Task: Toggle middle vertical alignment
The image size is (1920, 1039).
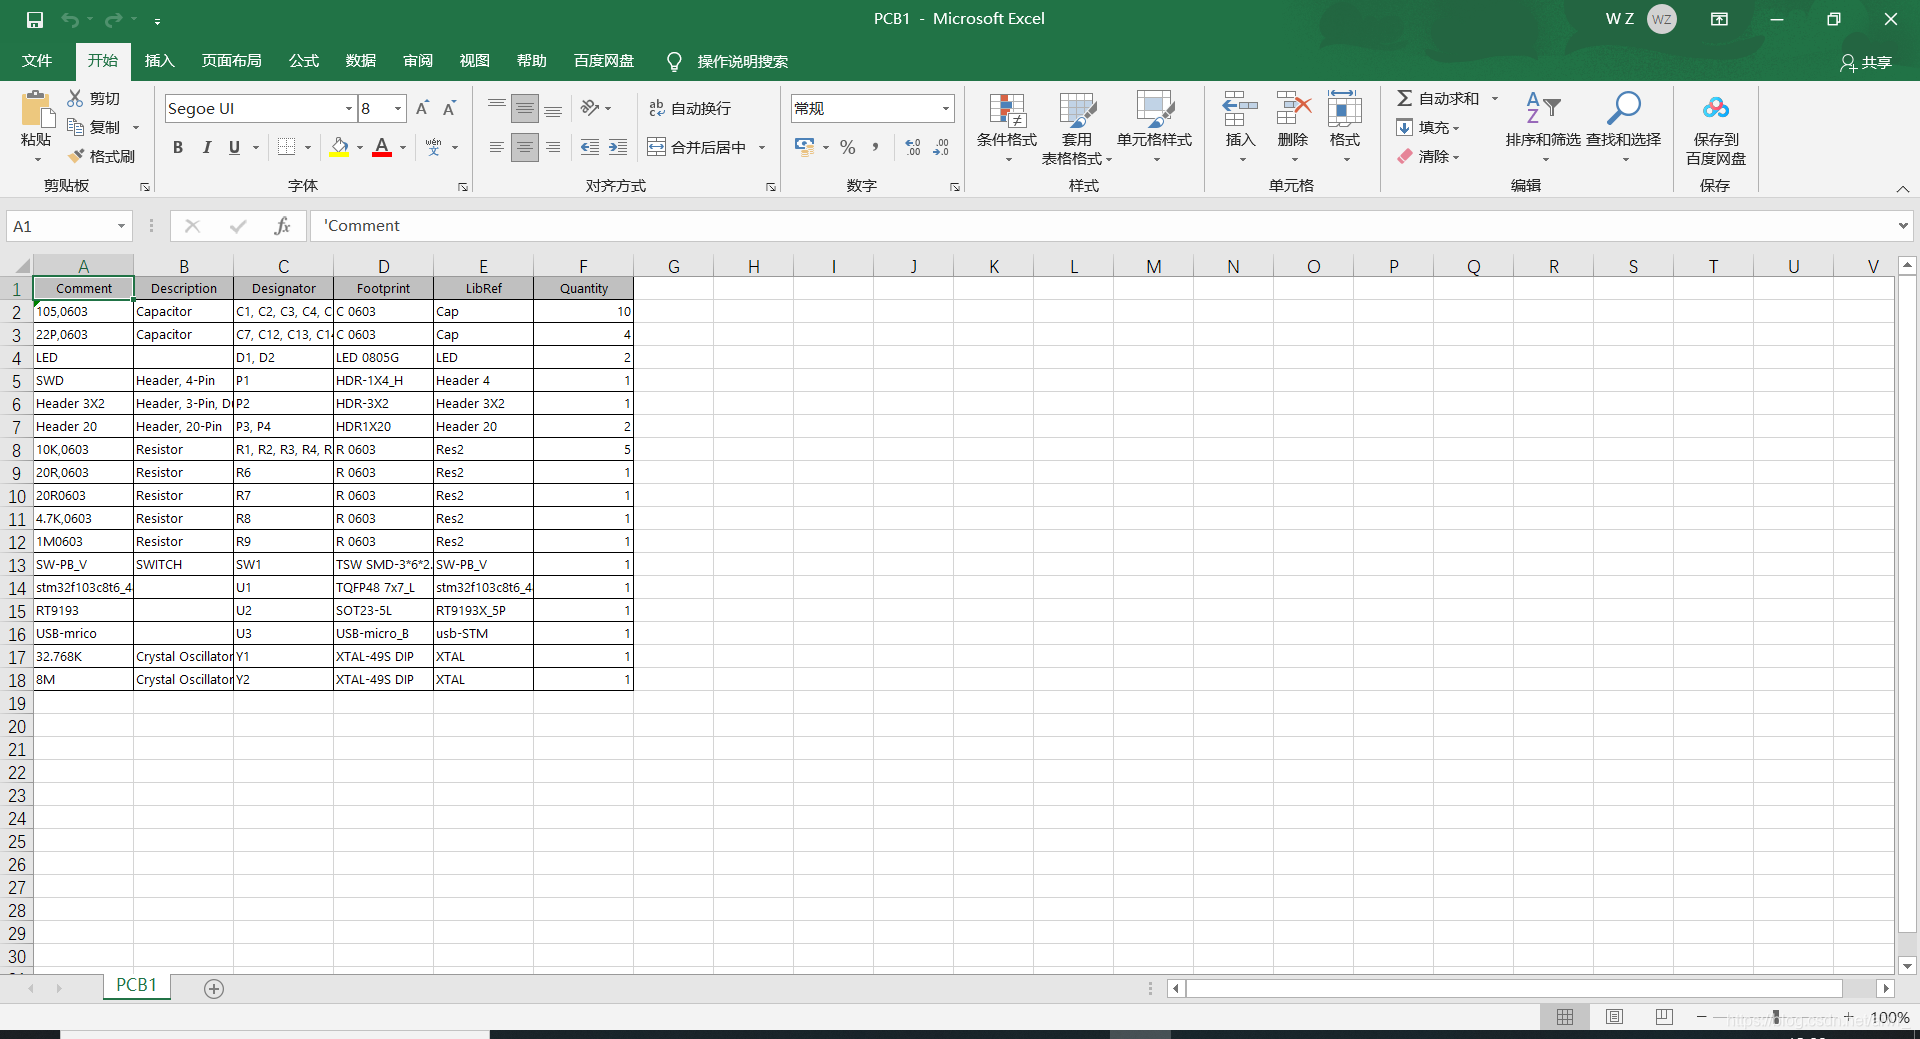Action: pos(525,108)
